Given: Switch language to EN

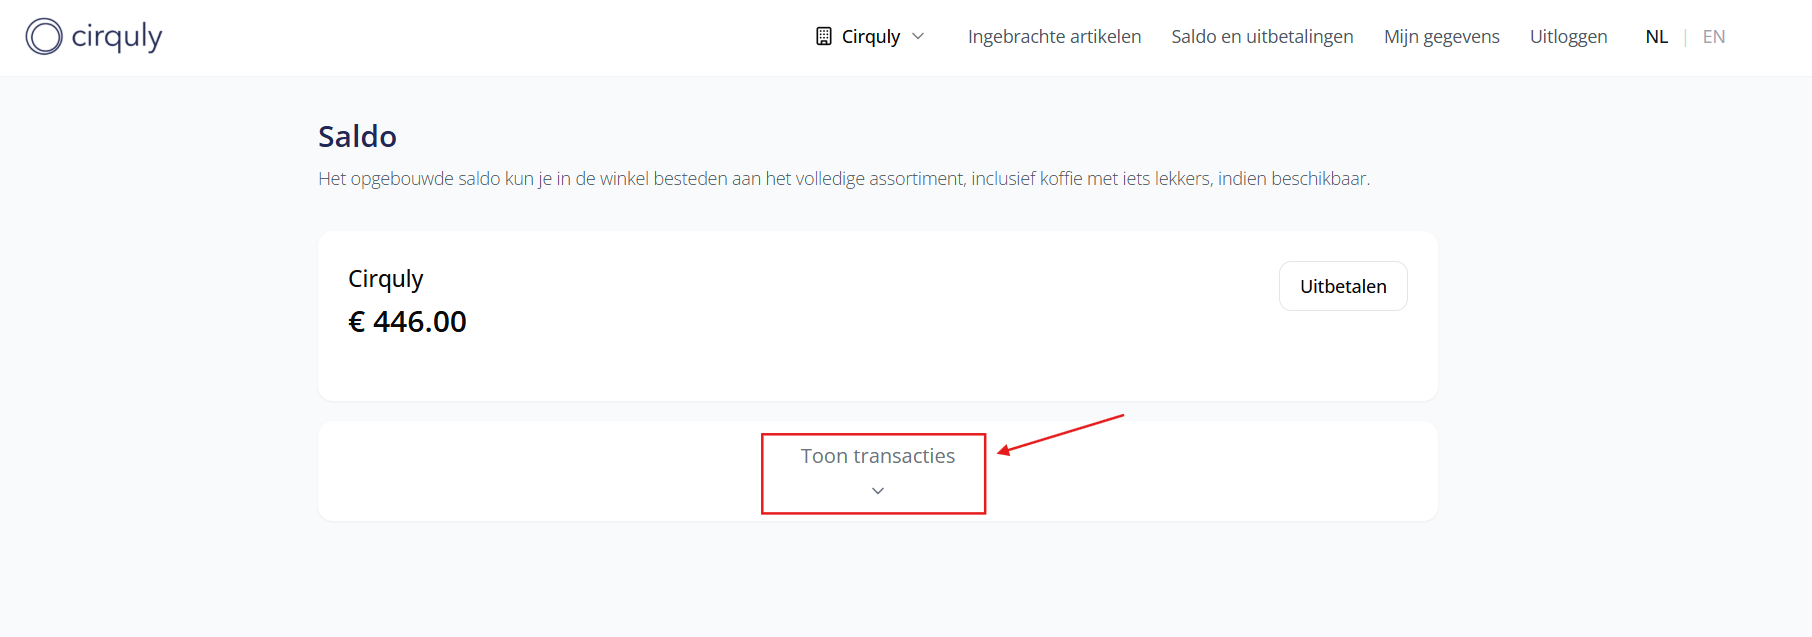Looking at the screenshot, I should point(1713,37).
